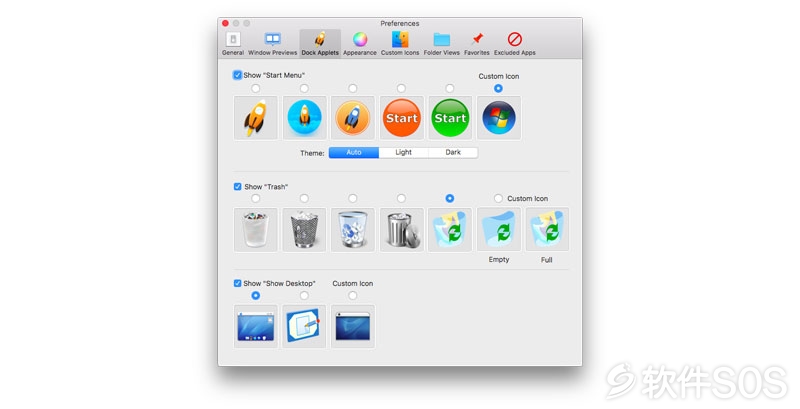
Task: Select radio above orange Start button icon
Action: coord(402,88)
